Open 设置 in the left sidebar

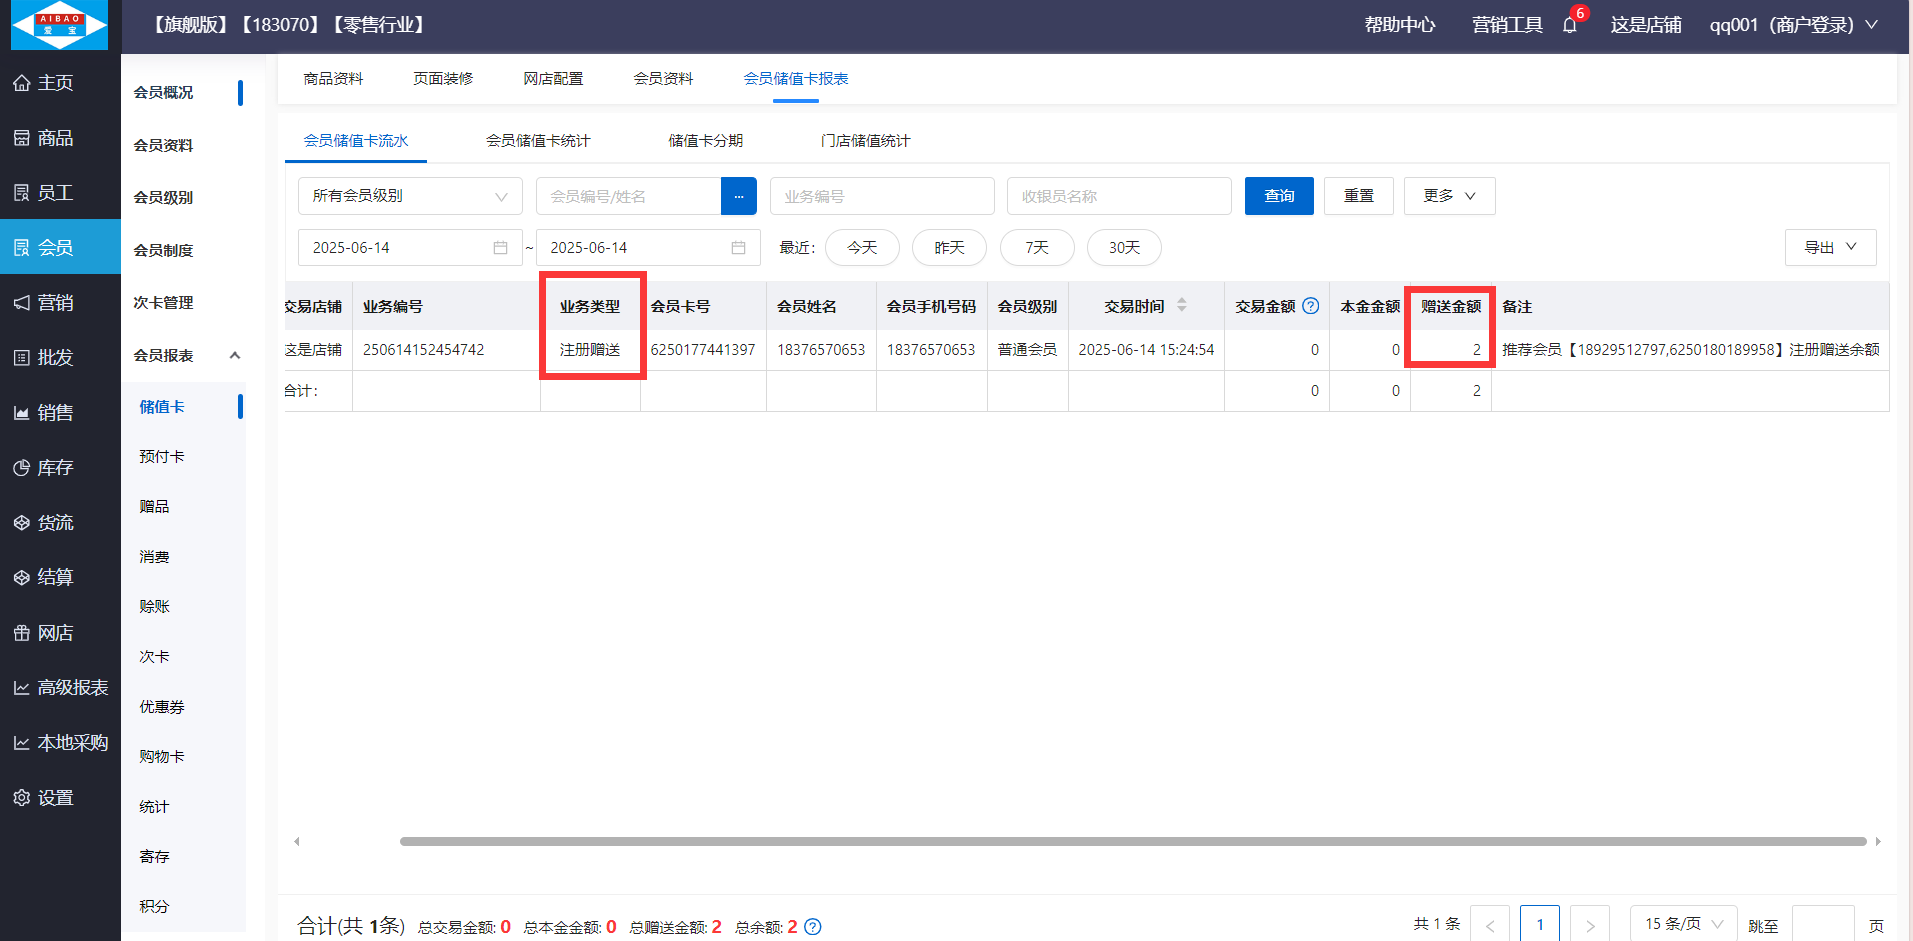56,798
